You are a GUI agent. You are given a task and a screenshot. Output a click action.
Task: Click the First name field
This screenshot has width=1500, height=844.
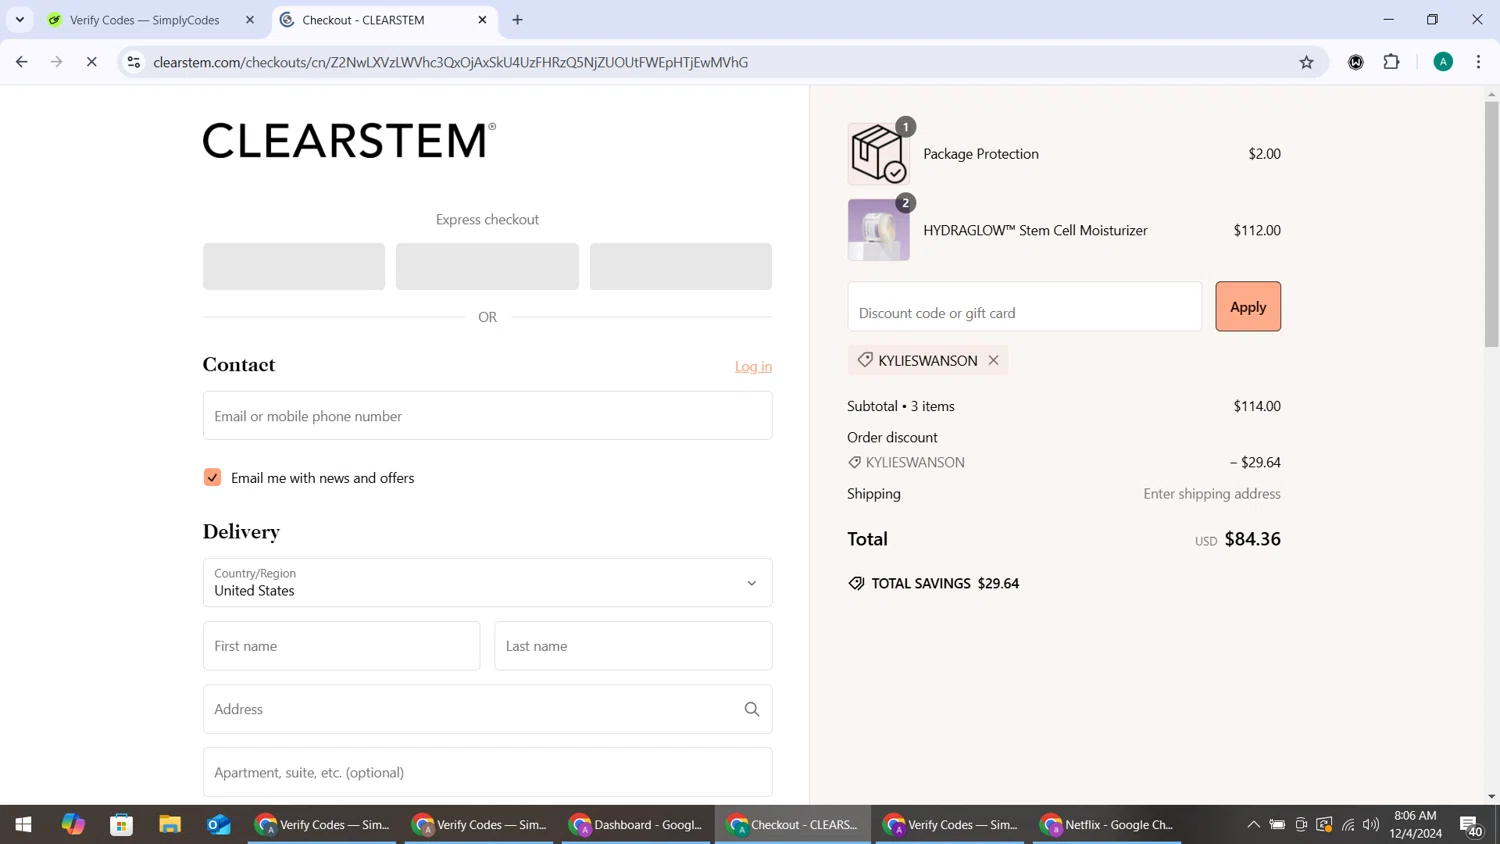click(341, 645)
